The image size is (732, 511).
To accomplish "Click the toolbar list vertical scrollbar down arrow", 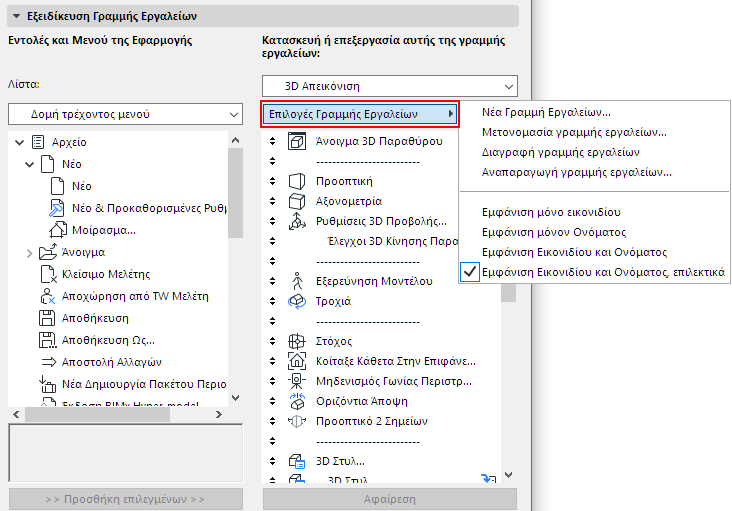I will (509, 475).
